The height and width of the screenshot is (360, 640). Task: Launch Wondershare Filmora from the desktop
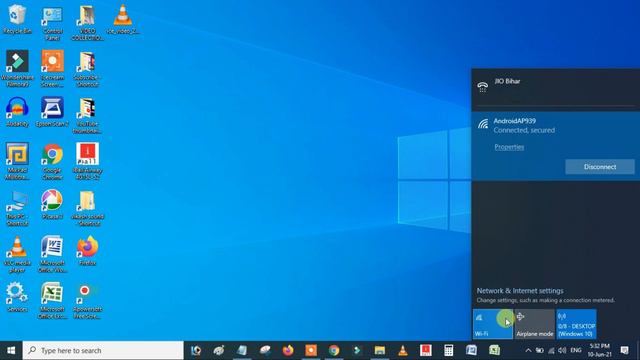(x=17, y=68)
